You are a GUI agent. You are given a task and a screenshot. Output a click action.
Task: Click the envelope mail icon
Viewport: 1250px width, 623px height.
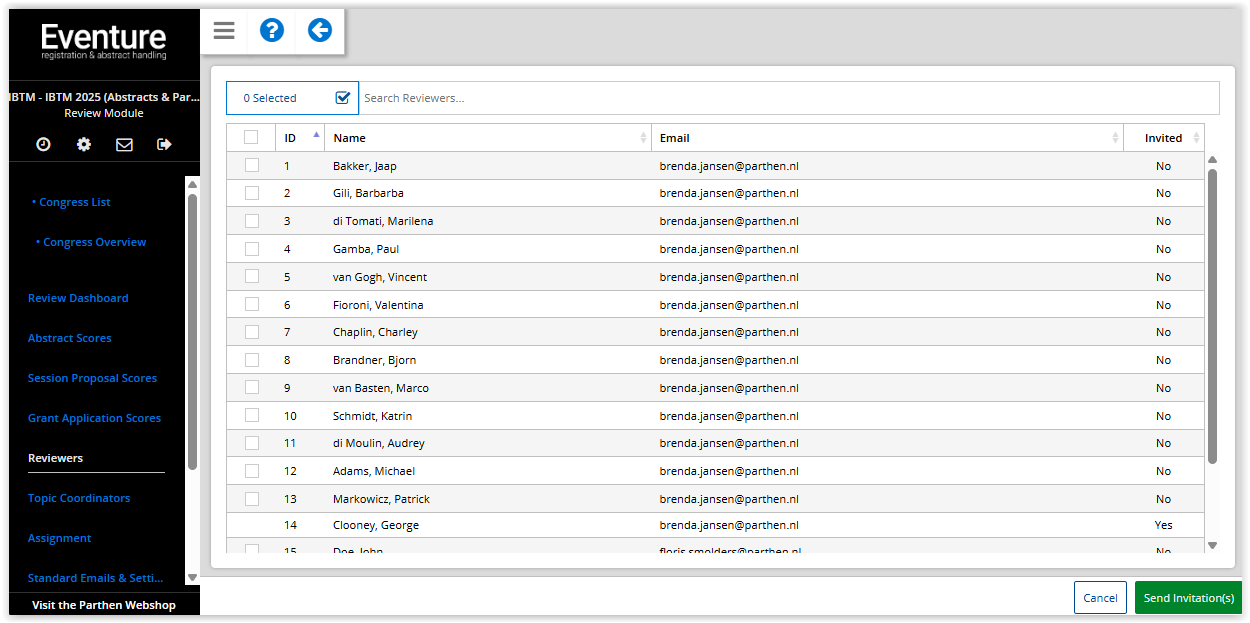(x=124, y=144)
